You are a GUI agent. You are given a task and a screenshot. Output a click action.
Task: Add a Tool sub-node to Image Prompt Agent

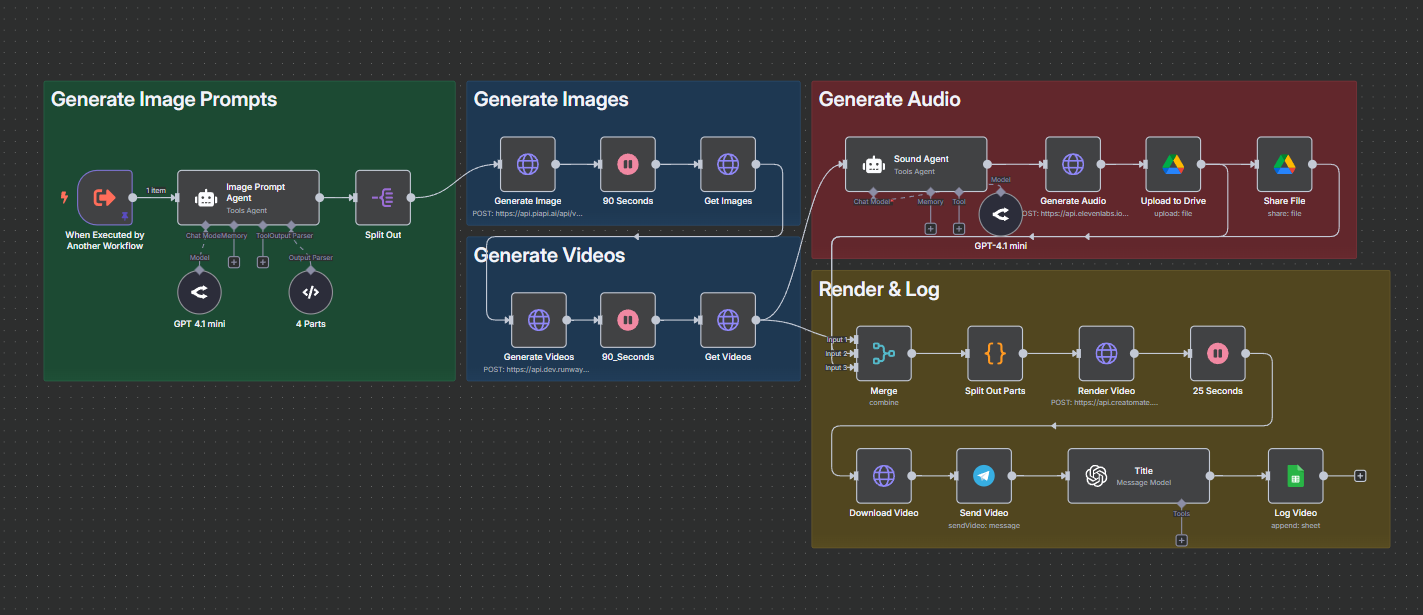coord(263,262)
